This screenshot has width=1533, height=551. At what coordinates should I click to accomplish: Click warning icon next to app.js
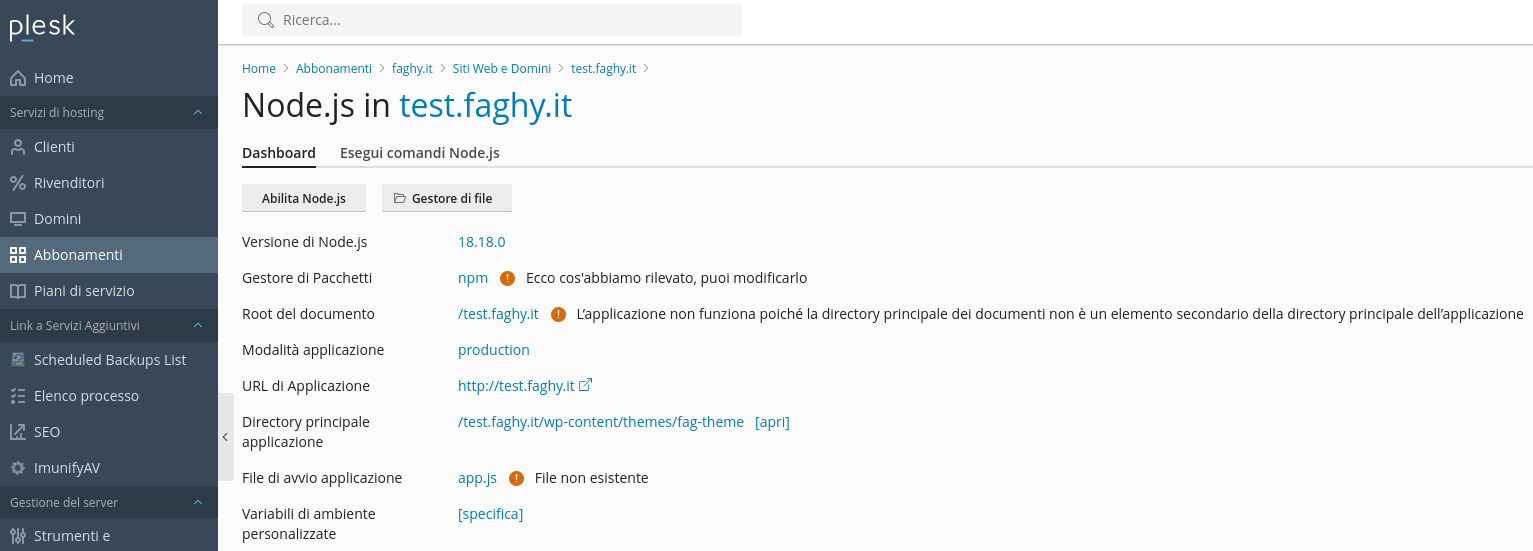[516, 478]
